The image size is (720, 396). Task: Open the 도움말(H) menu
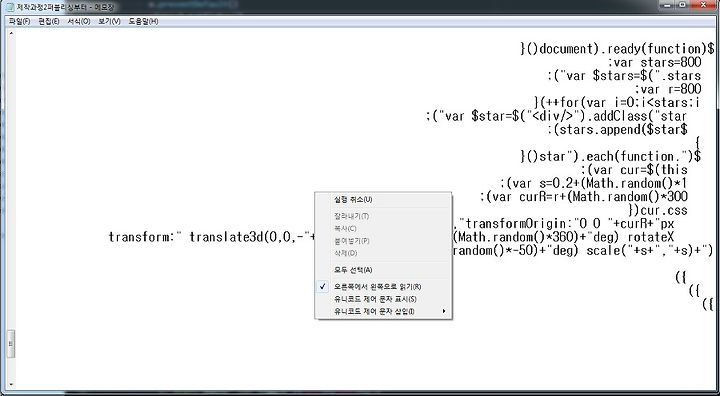coord(143,21)
